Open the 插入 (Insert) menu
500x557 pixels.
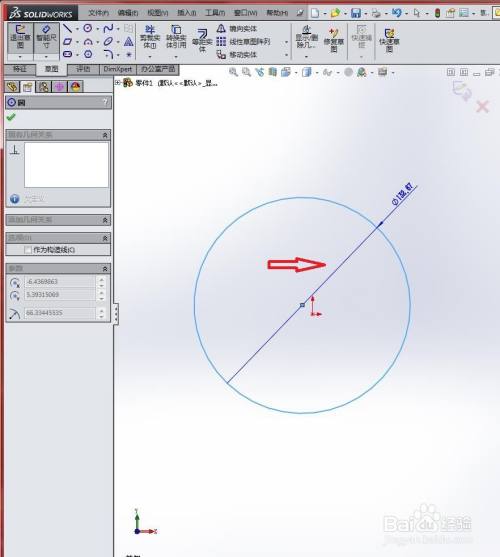tap(187, 13)
